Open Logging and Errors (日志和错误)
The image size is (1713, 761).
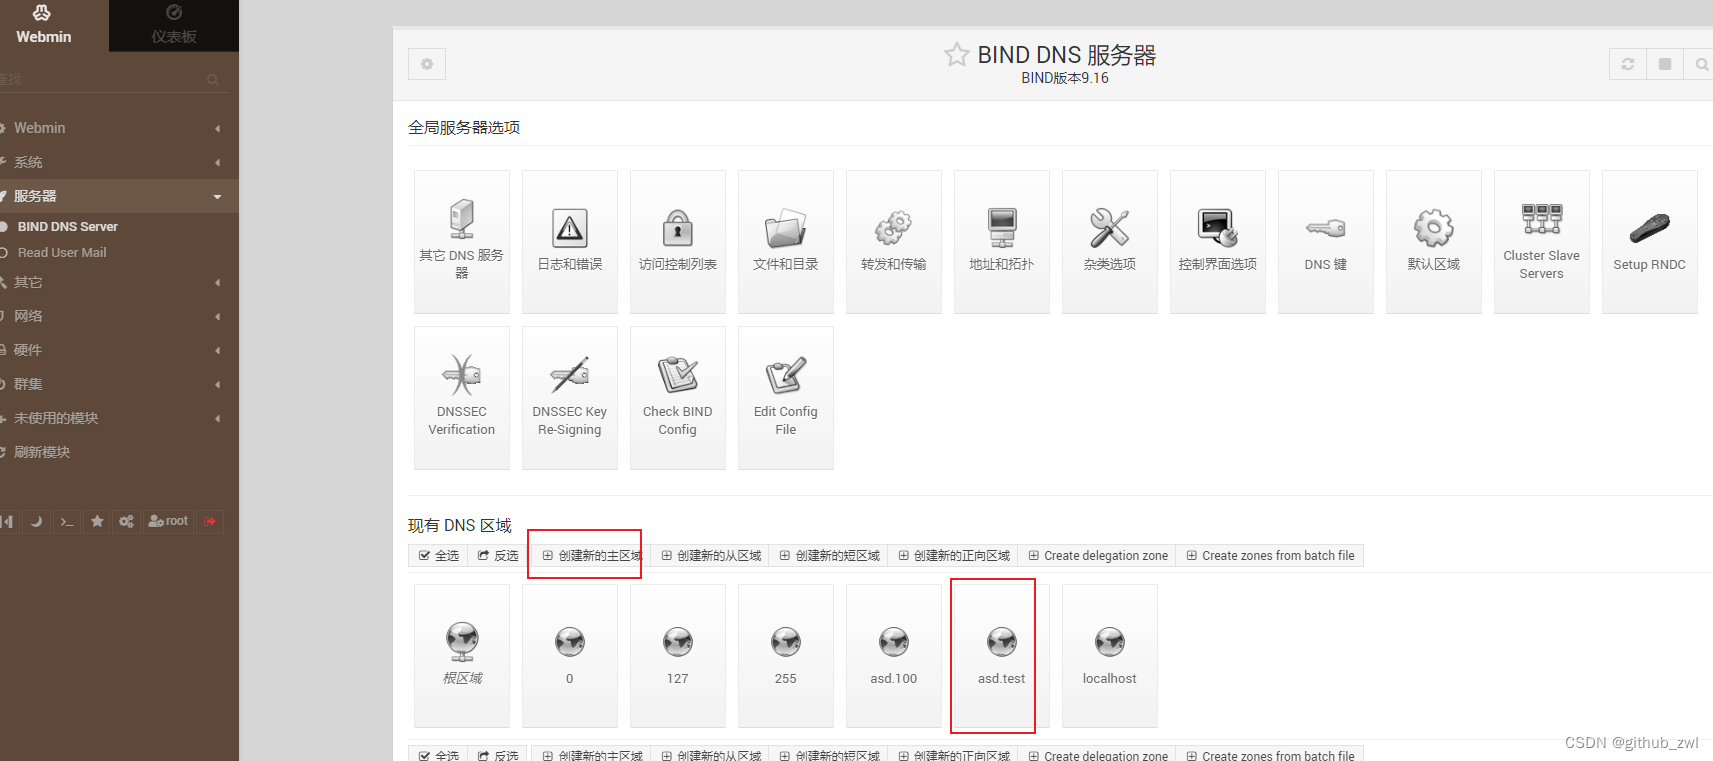point(570,241)
